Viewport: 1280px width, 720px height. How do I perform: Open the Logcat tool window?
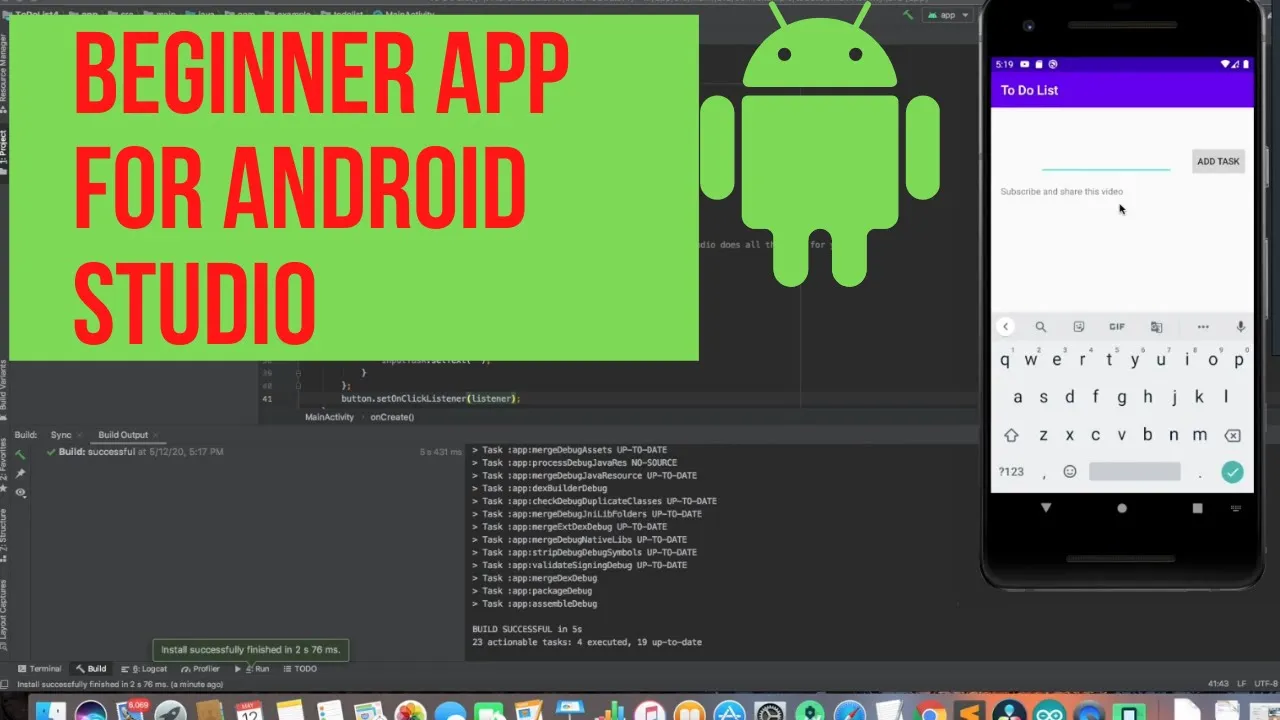pos(144,669)
